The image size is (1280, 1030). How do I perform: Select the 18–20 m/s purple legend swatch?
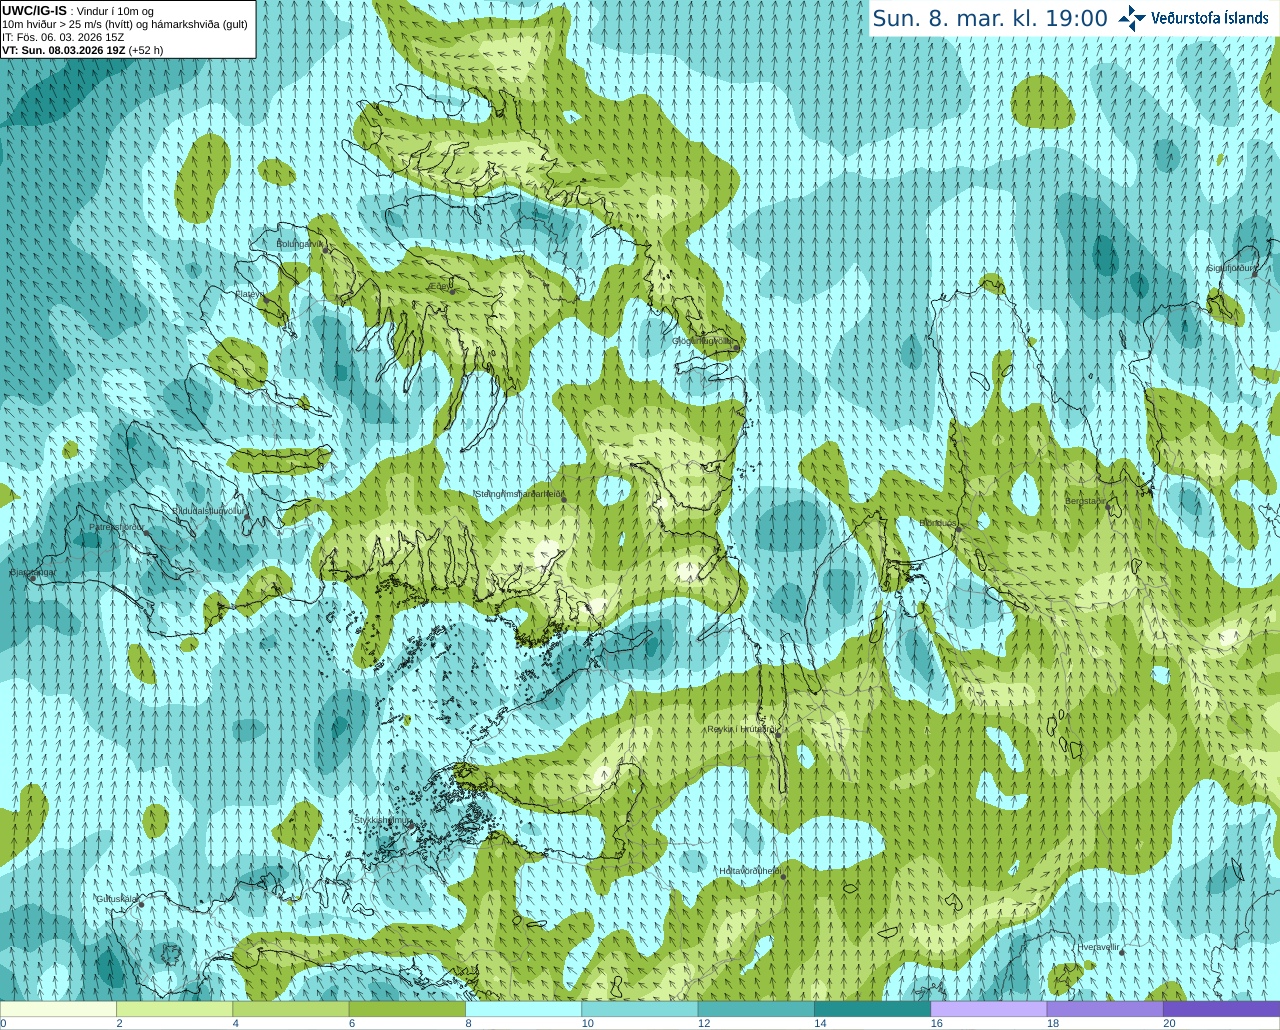1105,1009
